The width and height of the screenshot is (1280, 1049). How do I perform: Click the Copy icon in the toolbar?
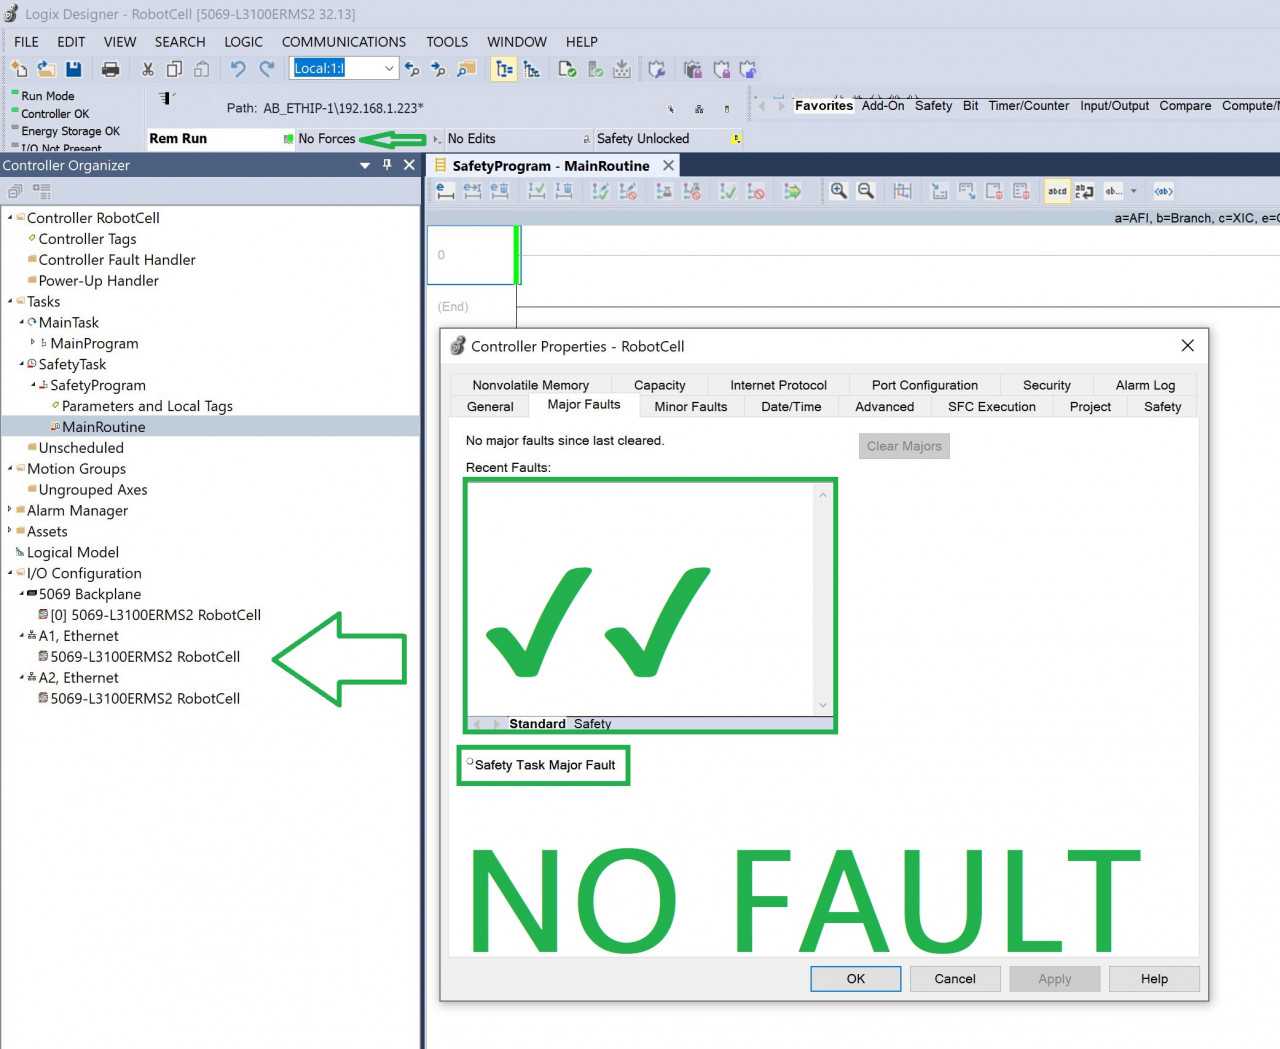(x=174, y=69)
